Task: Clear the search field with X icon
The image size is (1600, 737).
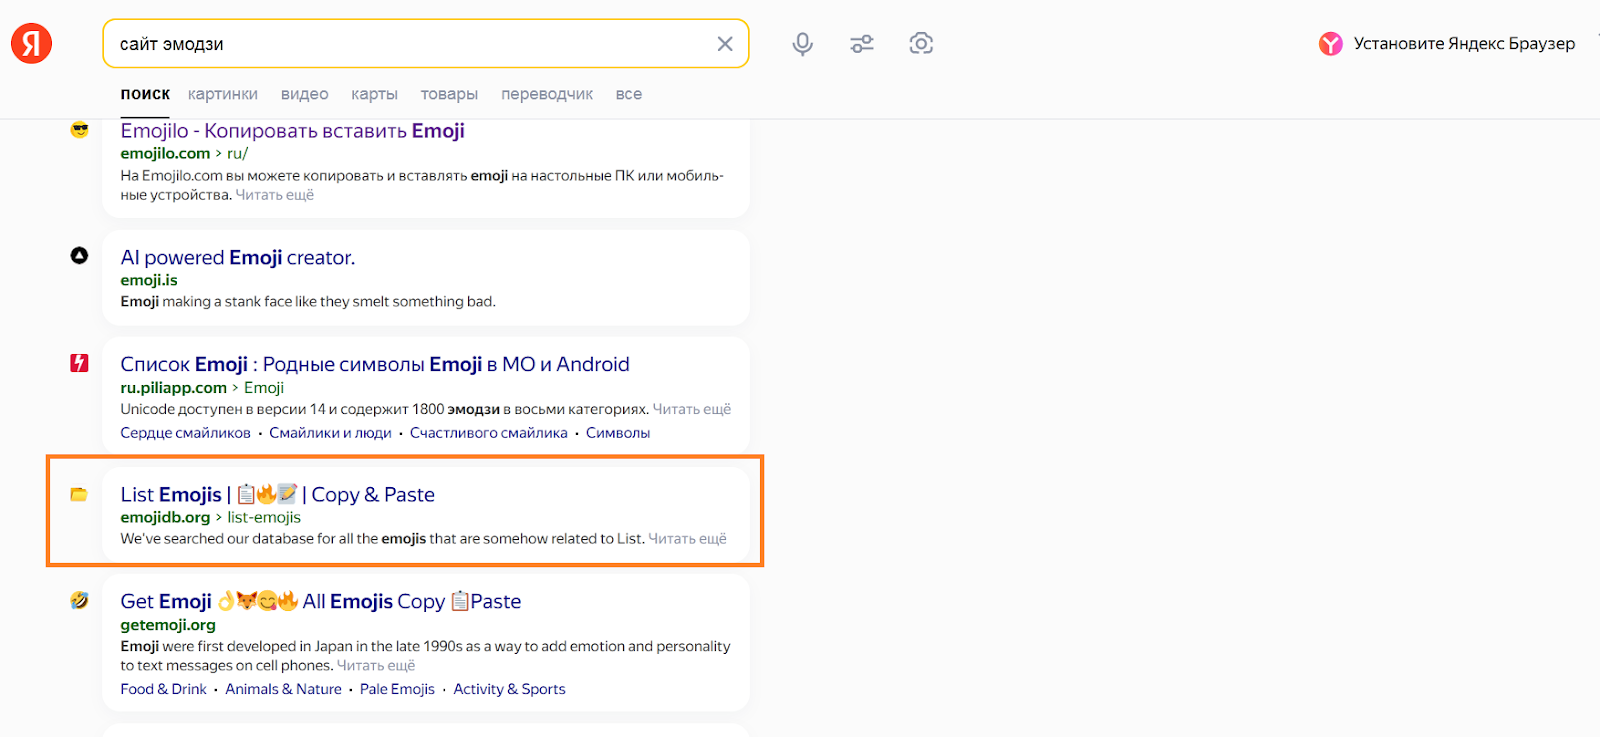Action: pos(725,44)
